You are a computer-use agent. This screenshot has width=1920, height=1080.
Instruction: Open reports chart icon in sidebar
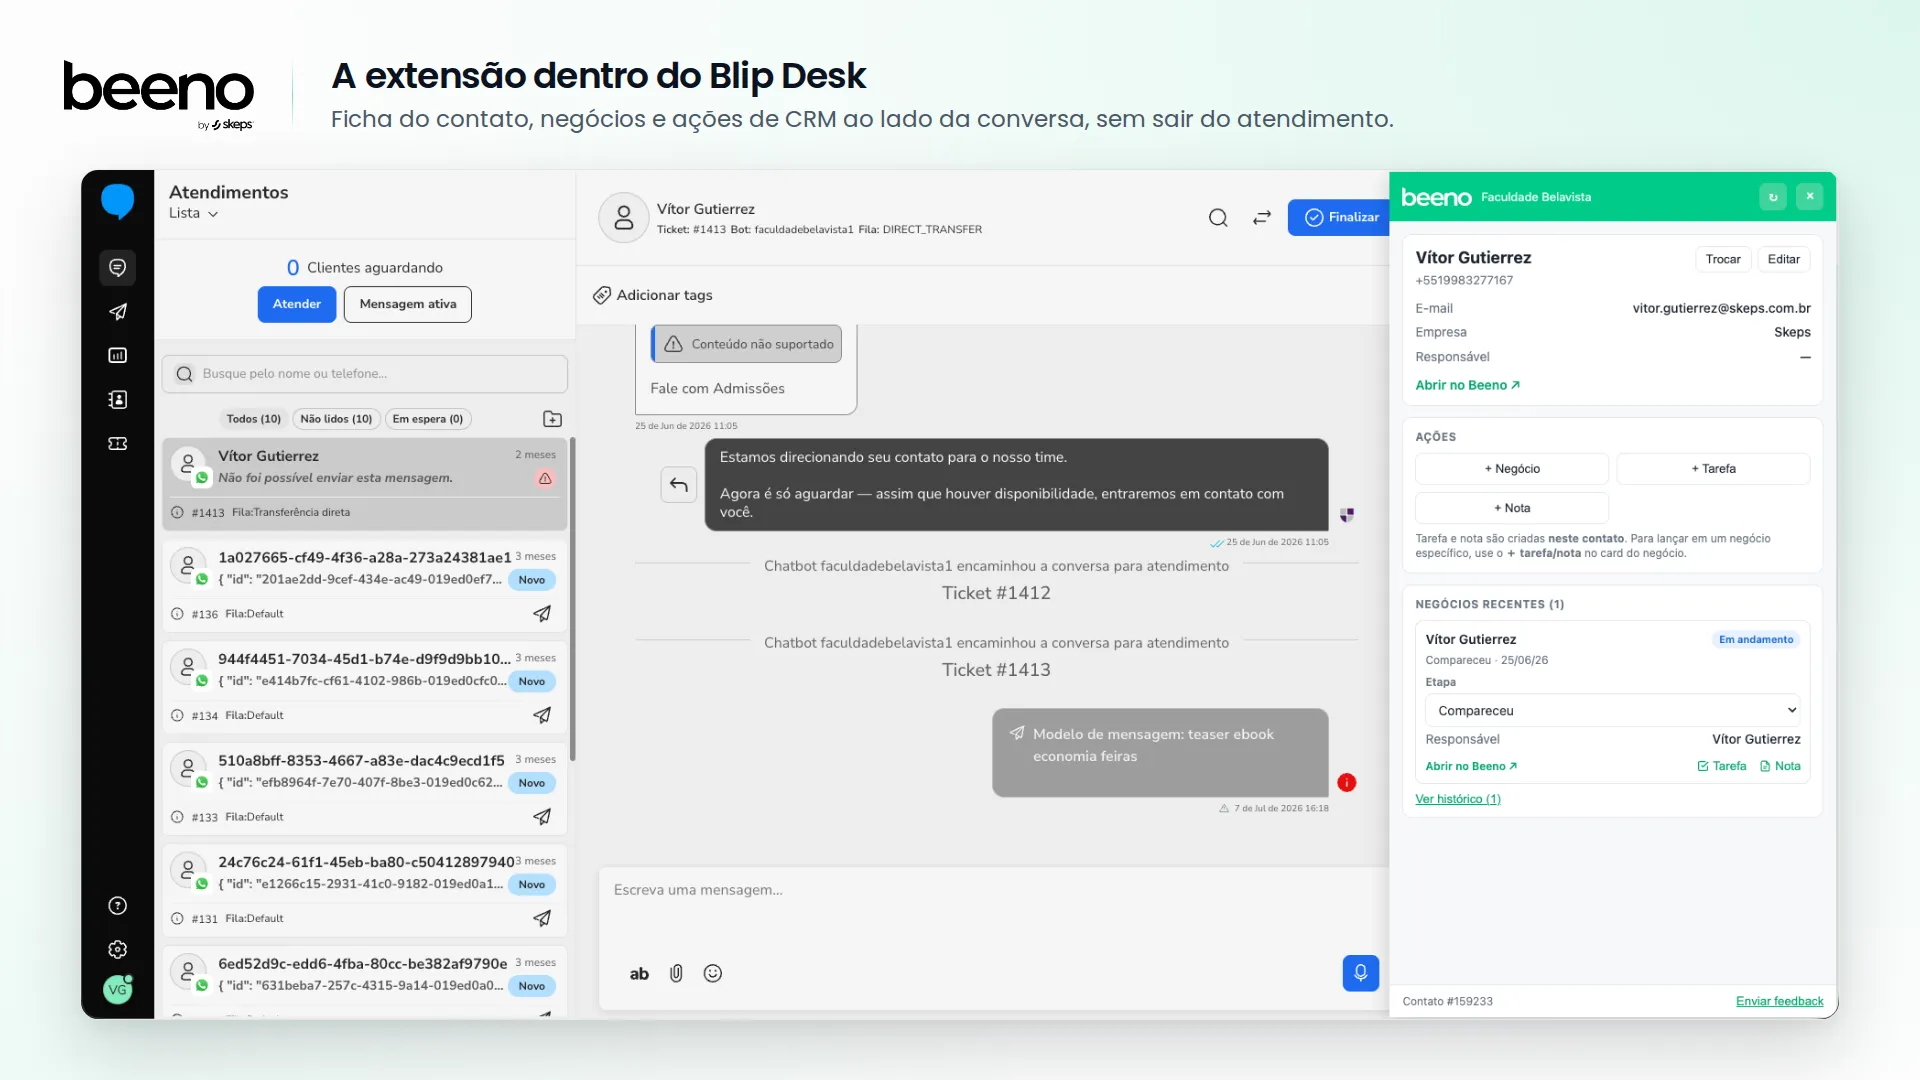pyautogui.click(x=117, y=355)
